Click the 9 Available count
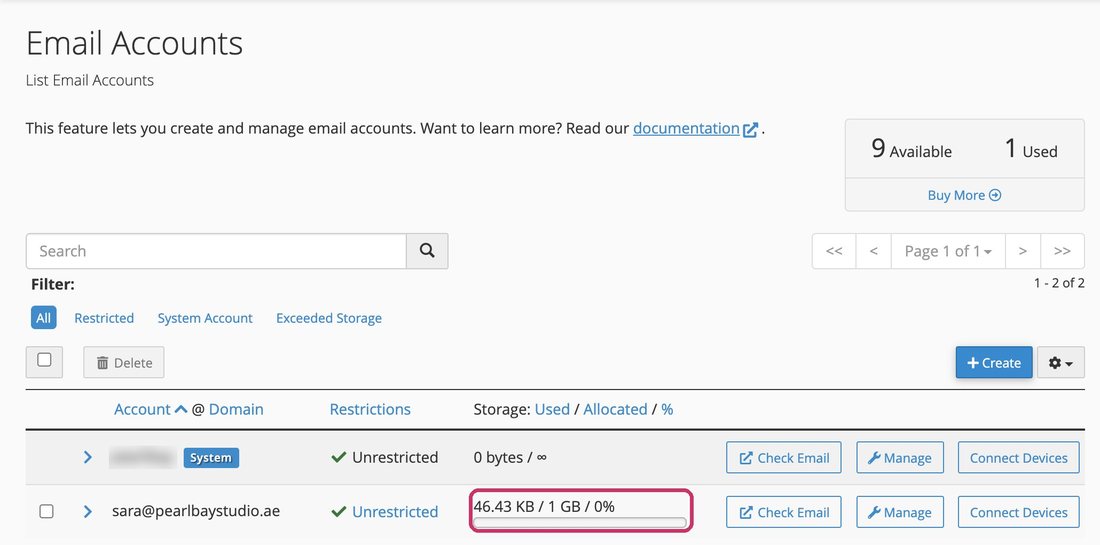This screenshot has width=1100, height=545. 911,149
